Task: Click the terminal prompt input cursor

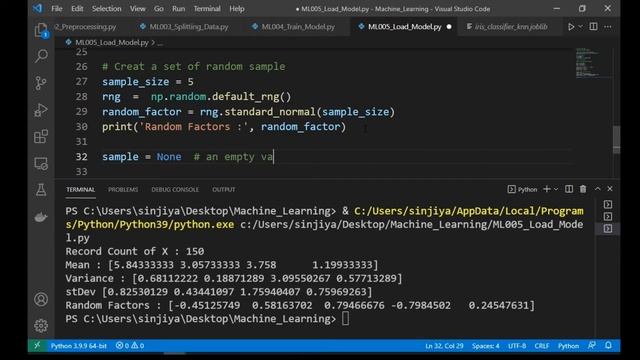Action: click(x=345, y=319)
